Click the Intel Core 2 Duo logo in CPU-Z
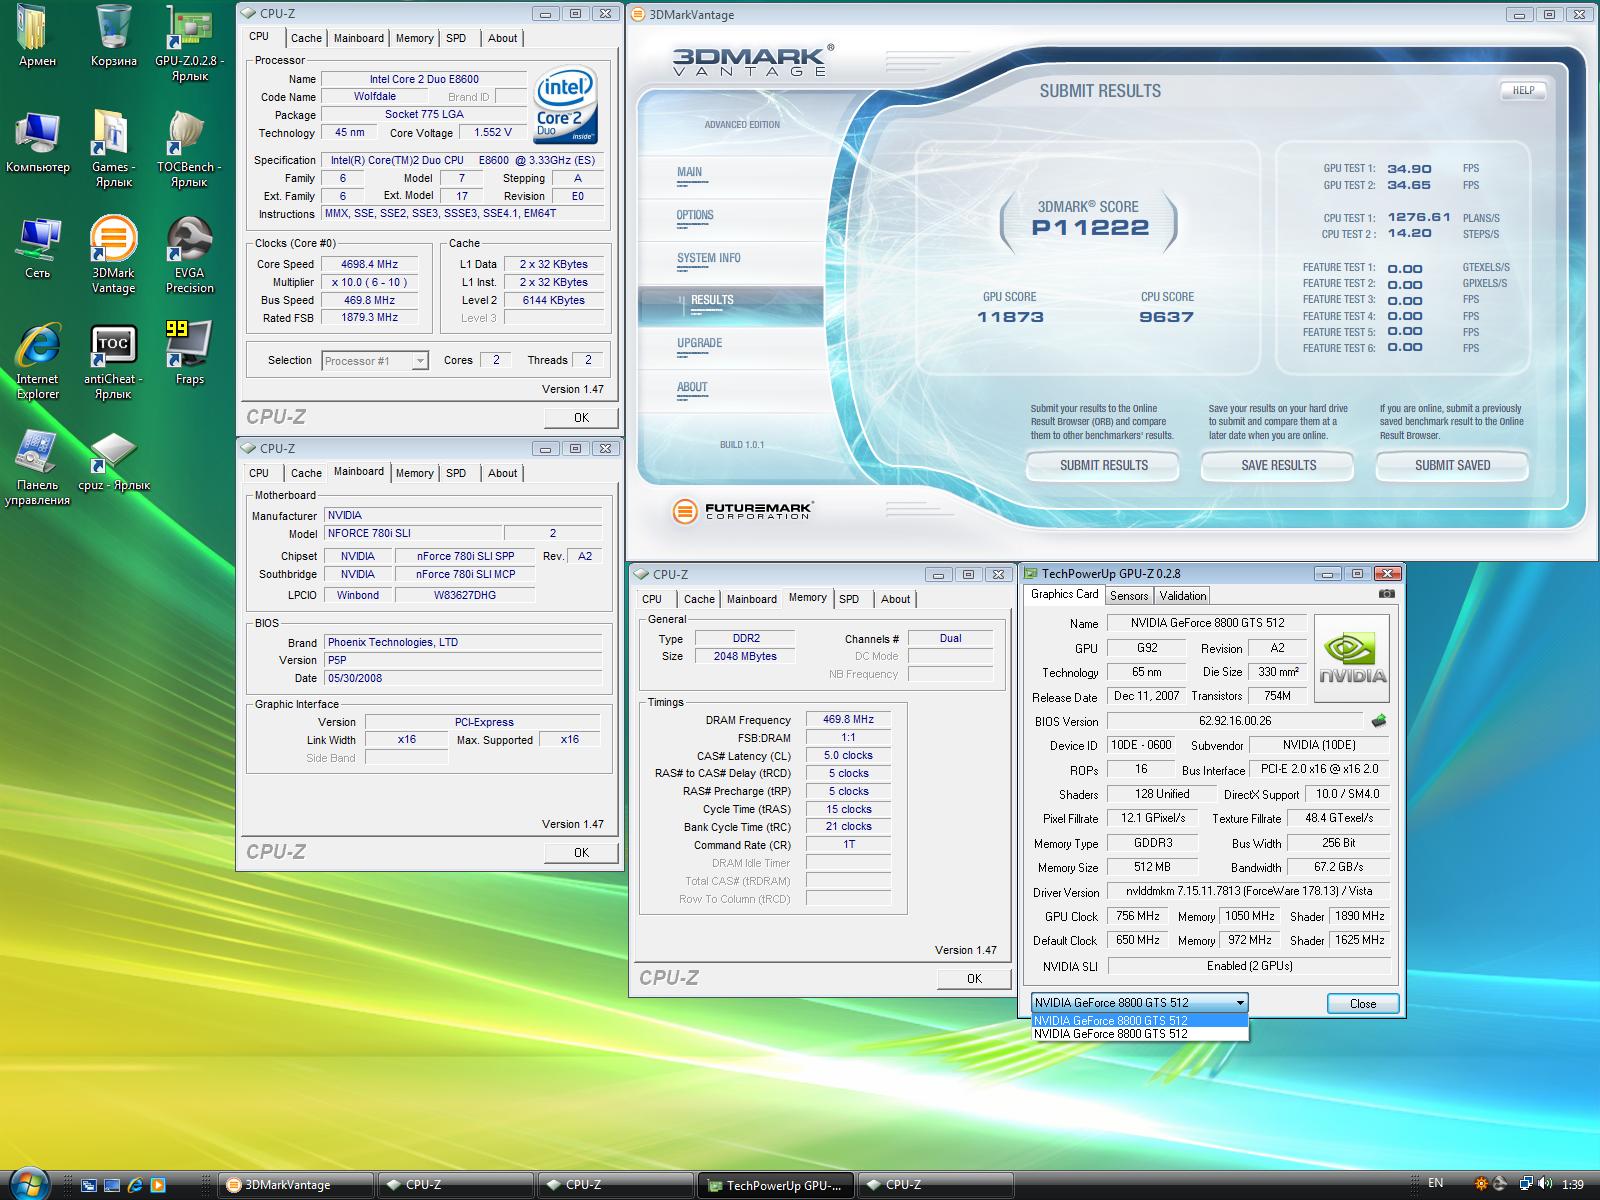Image resolution: width=1600 pixels, height=1200 pixels. click(x=564, y=104)
